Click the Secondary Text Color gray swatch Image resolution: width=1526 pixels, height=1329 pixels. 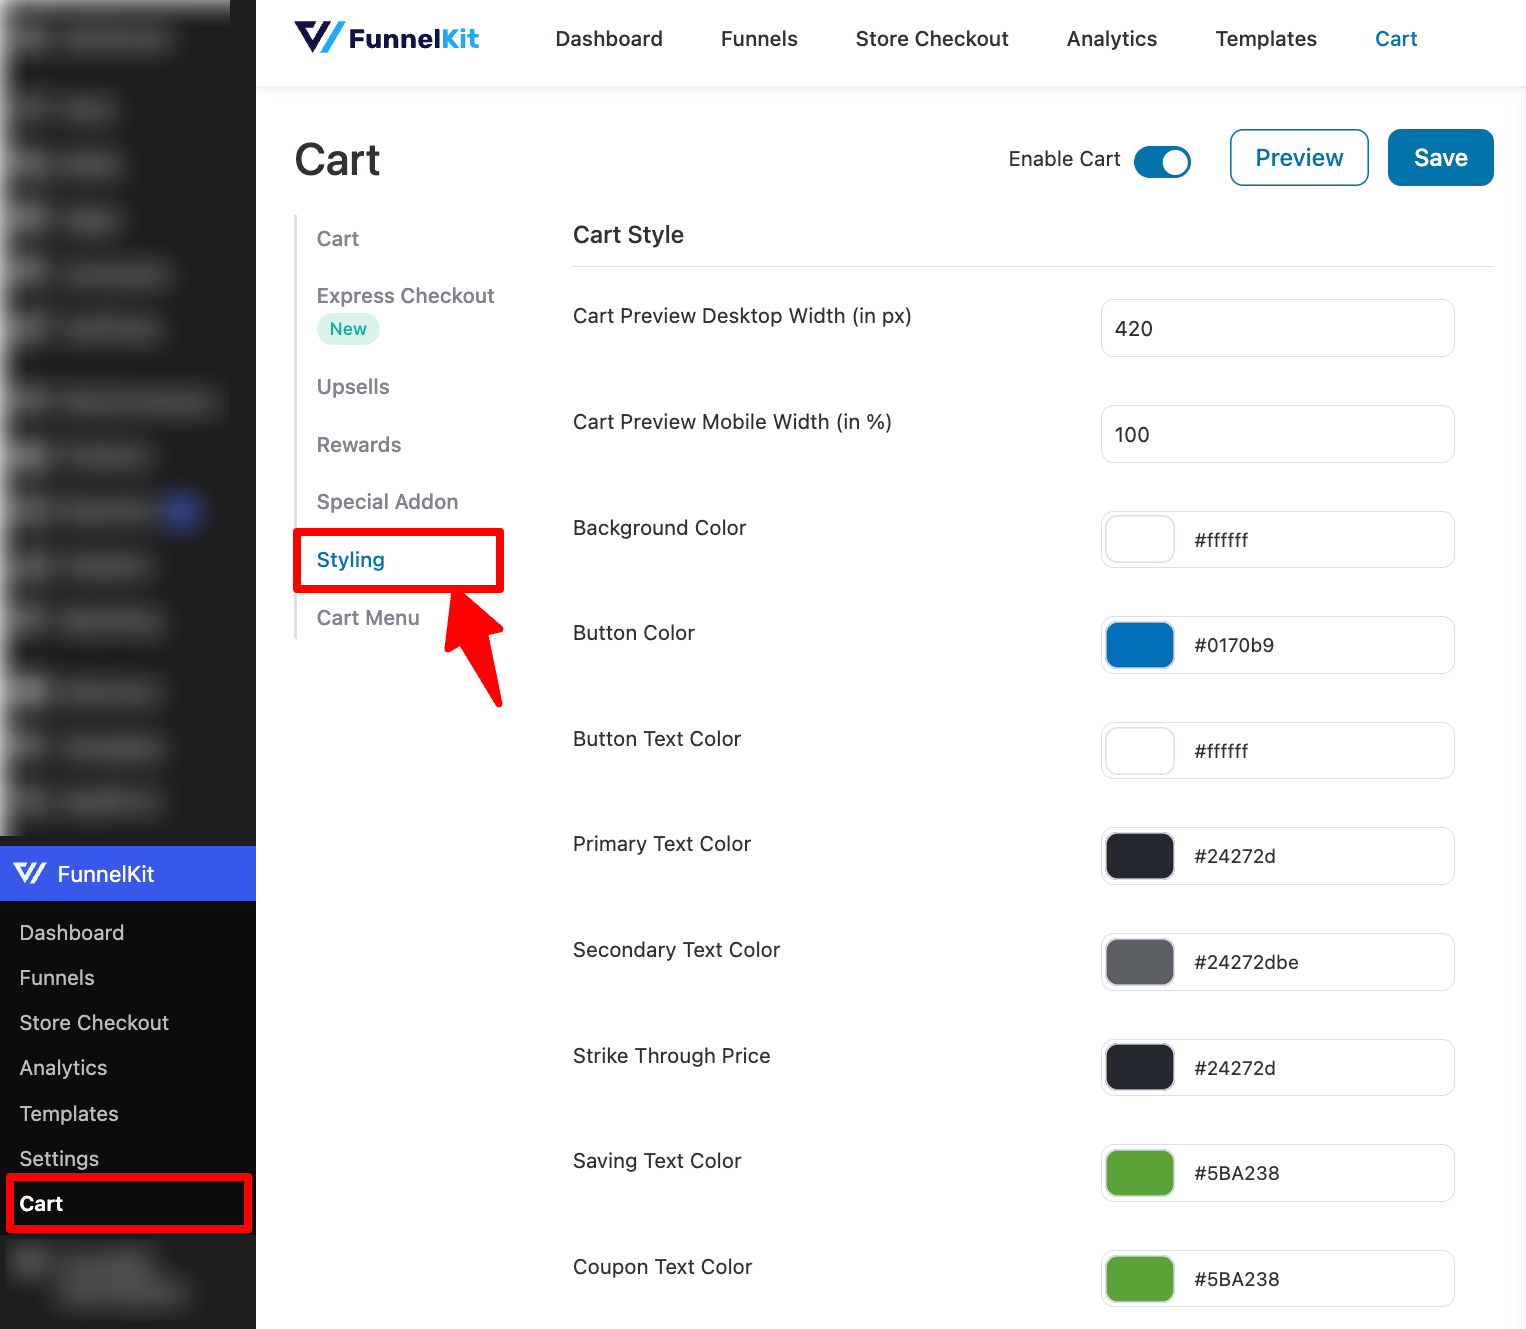(x=1139, y=962)
